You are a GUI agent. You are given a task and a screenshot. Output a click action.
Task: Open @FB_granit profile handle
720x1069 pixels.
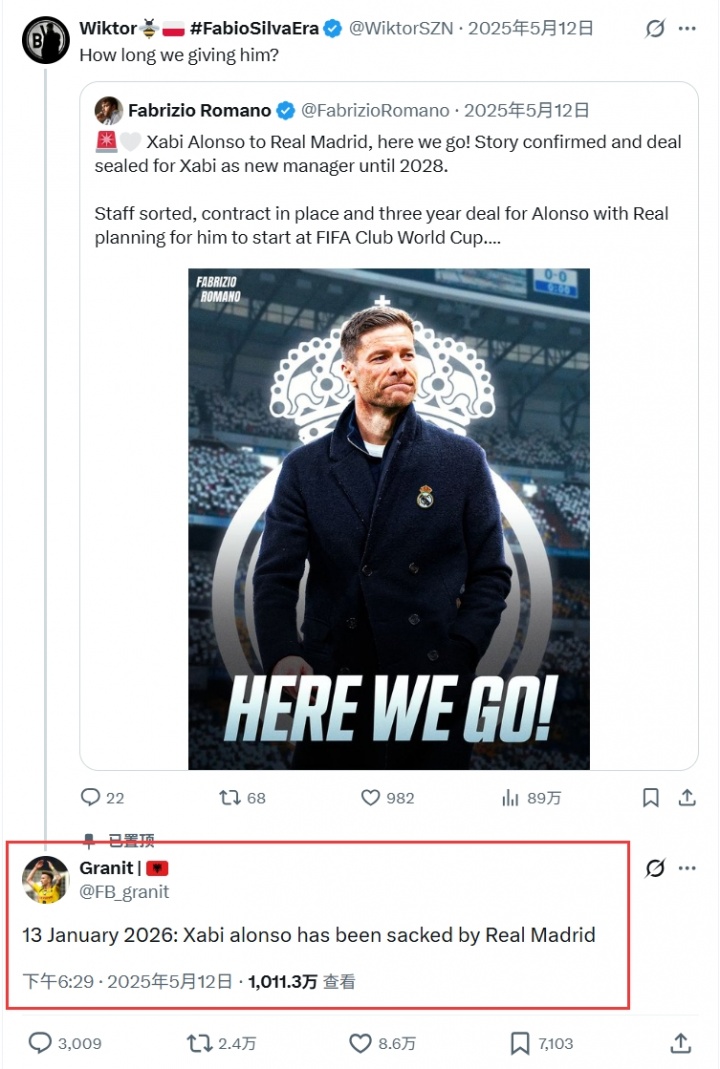(124, 891)
